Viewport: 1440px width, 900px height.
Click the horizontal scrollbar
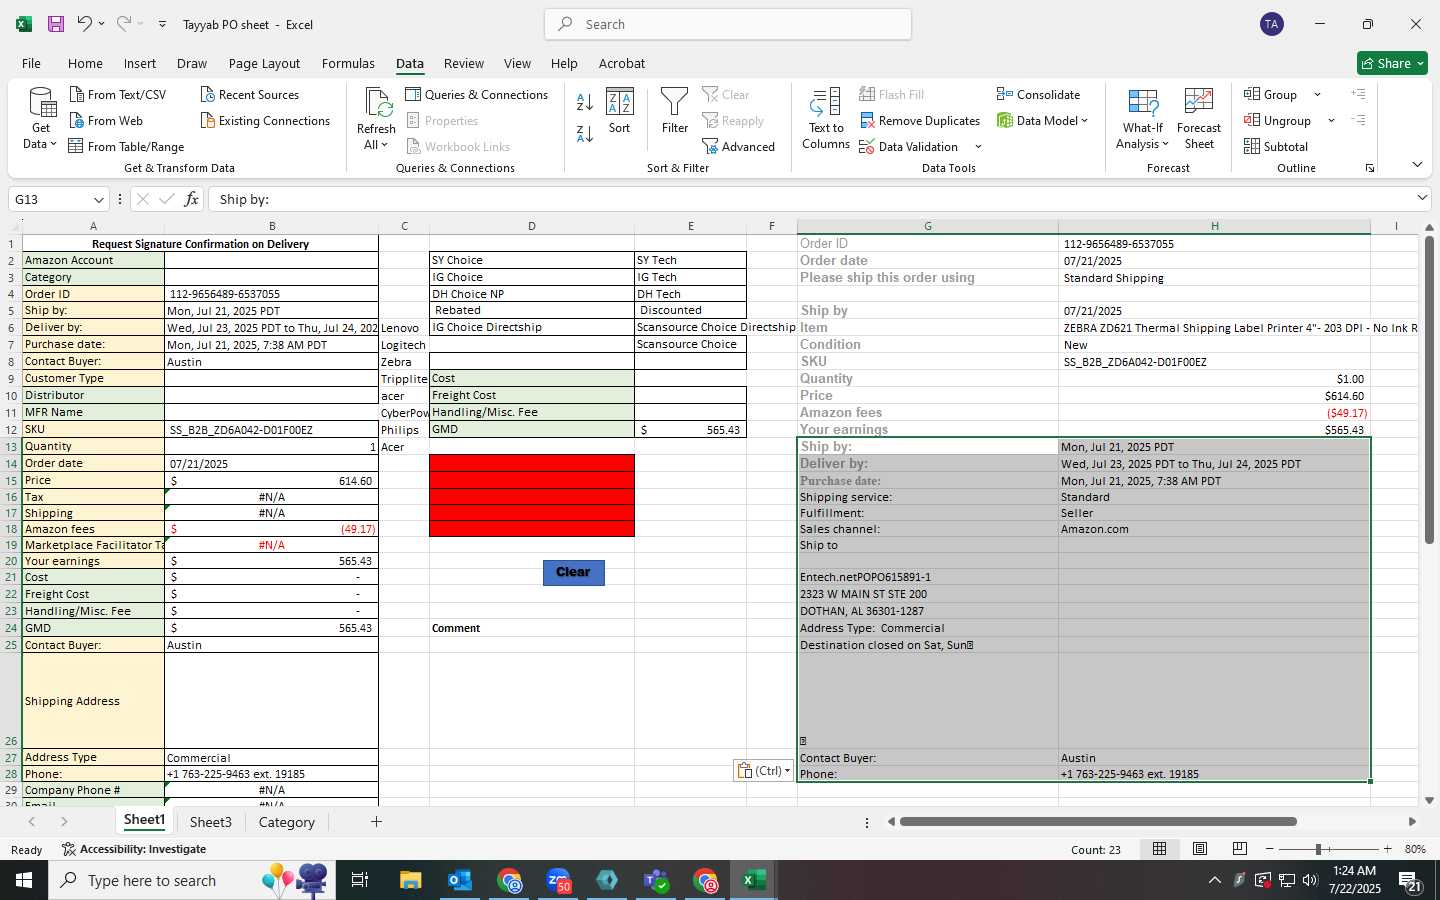tap(1098, 822)
